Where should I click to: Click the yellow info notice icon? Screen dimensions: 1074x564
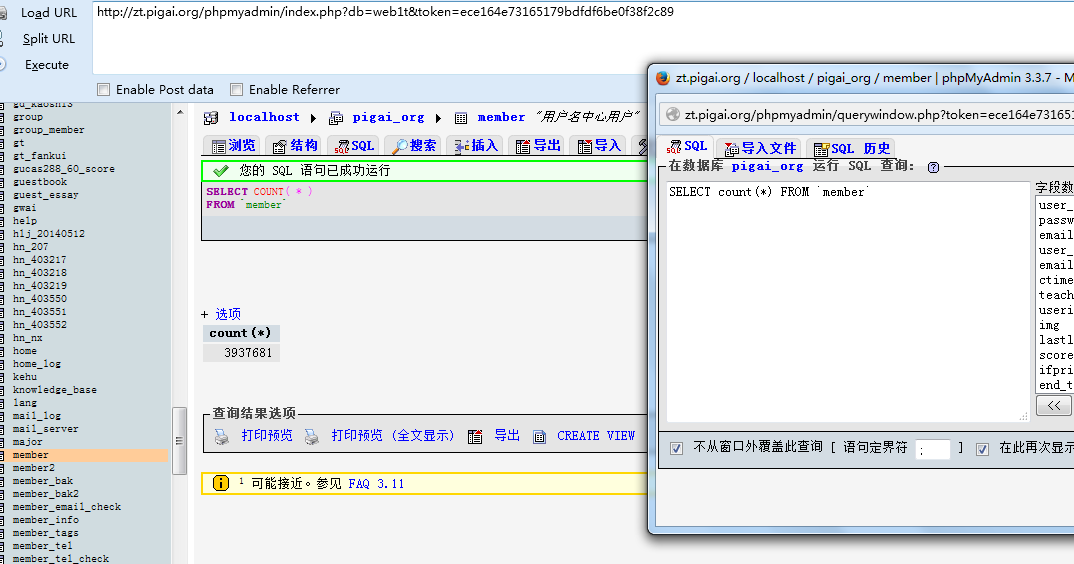click(x=221, y=483)
